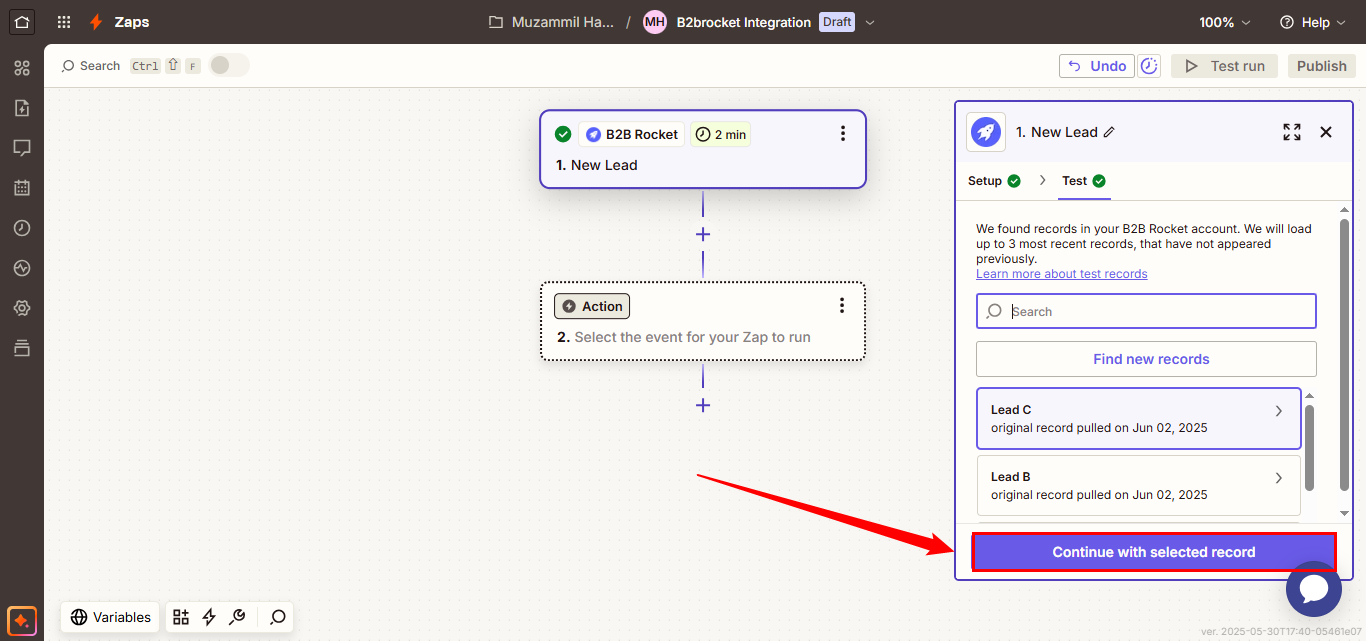Open the Draft status dropdown chevron
Image resolution: width=1366 pixels, height=641 pixels.
click(870, 22)
